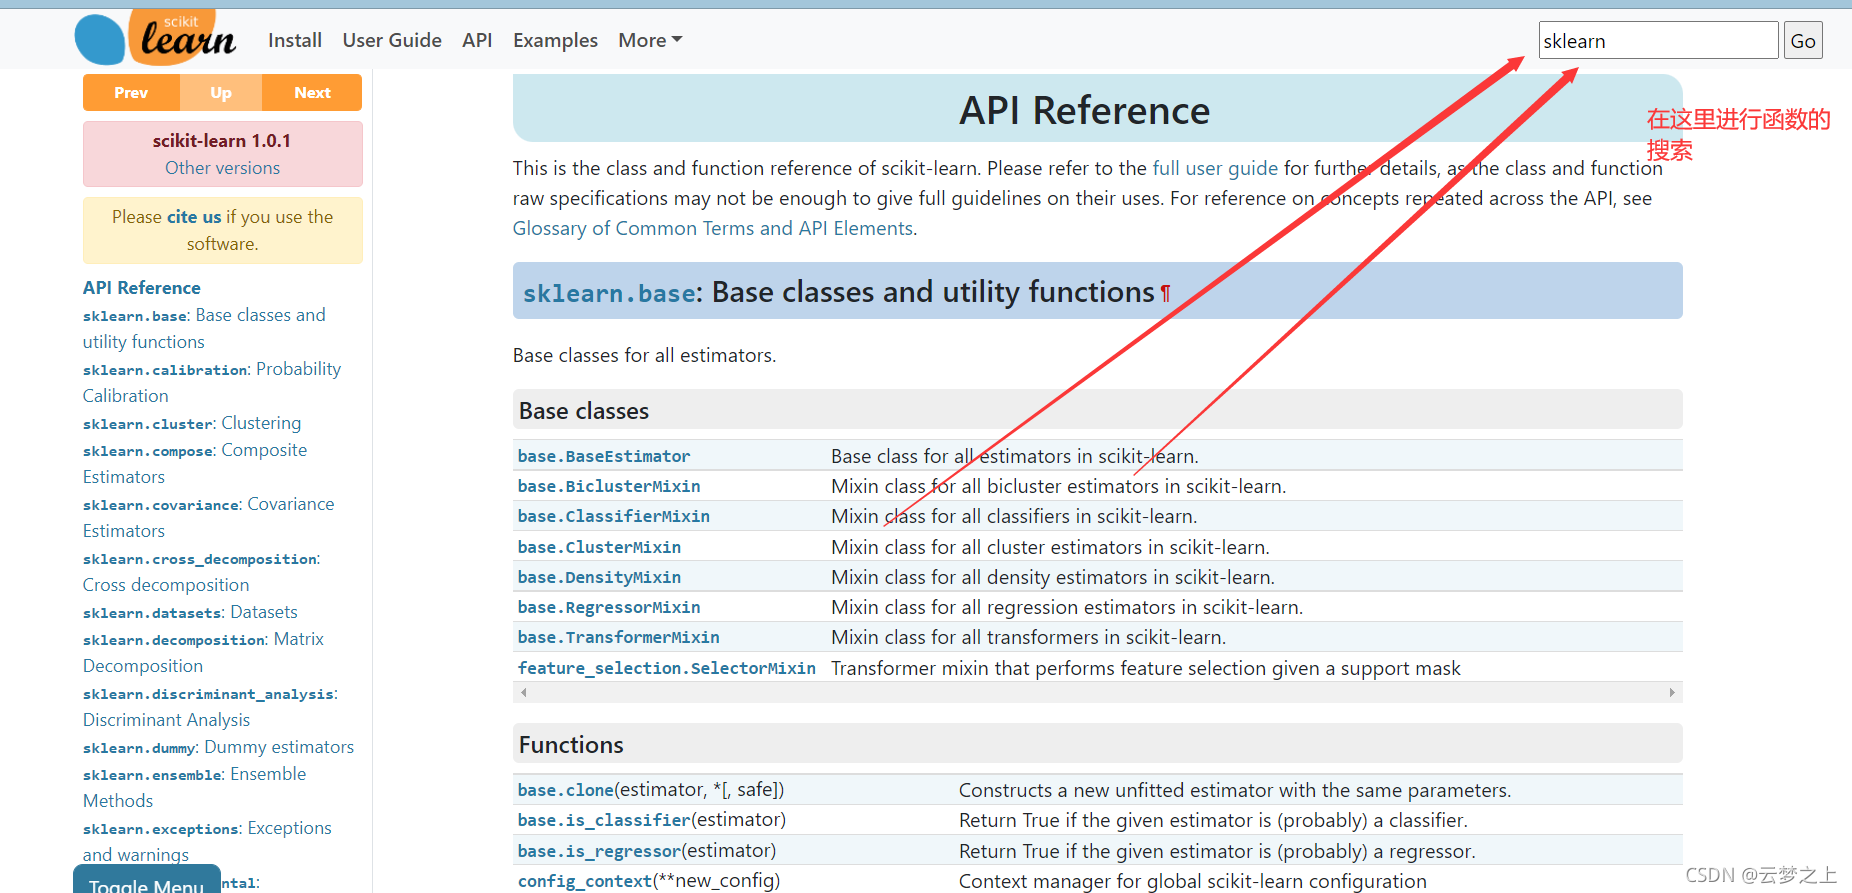This screenshot has height=893, width=1852.
Task: Open sklearn.datasets Datasets sidebar entry
Action: pyautogui.click(x=190, y=612)
